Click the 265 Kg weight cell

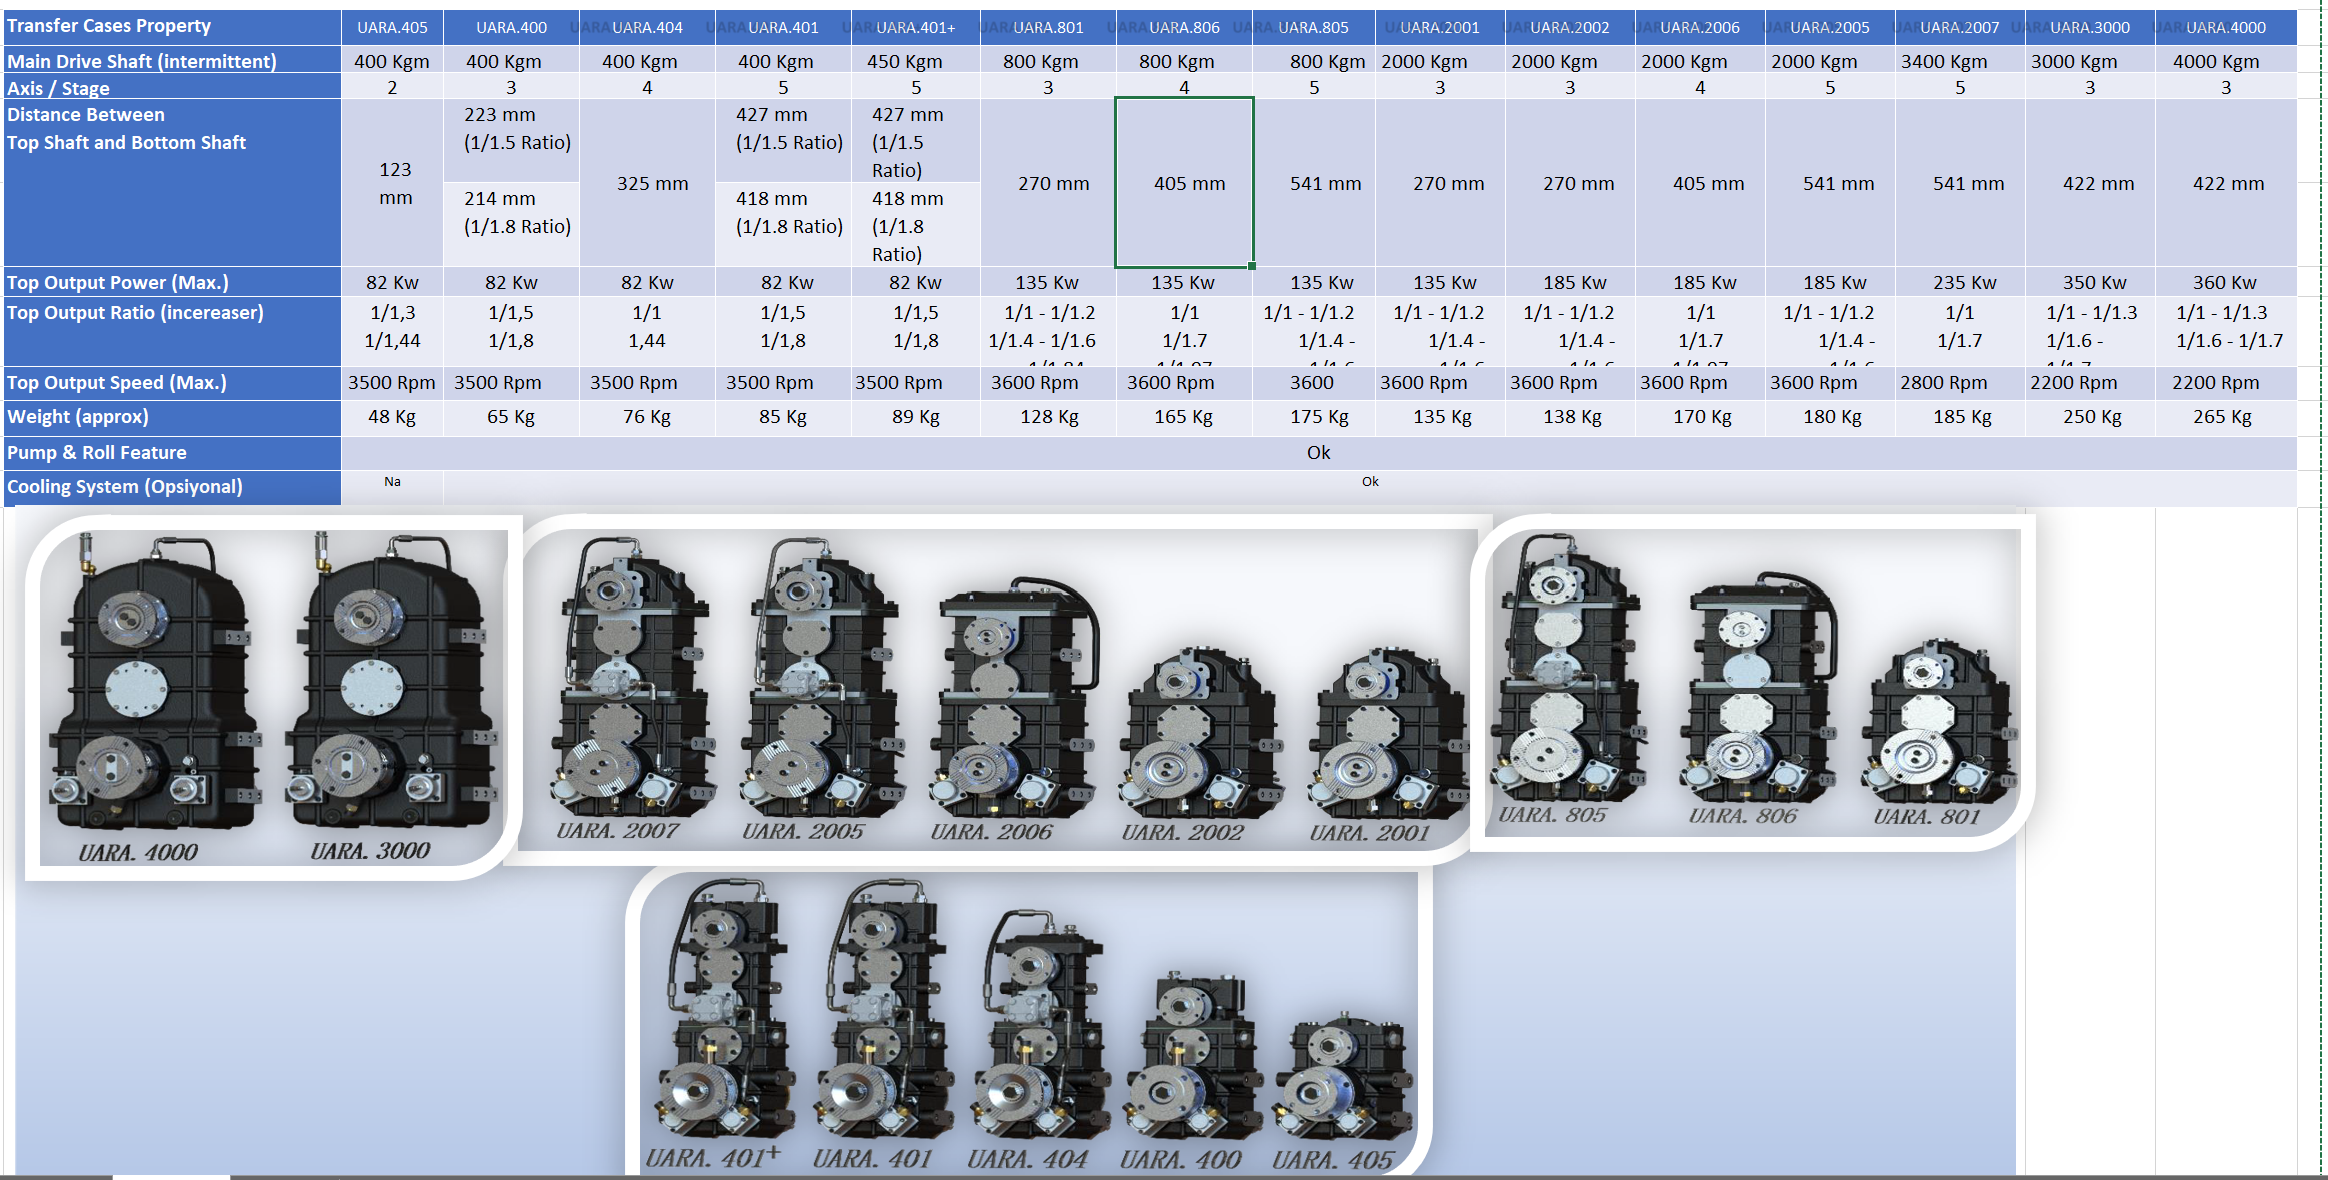[2222, 417]
